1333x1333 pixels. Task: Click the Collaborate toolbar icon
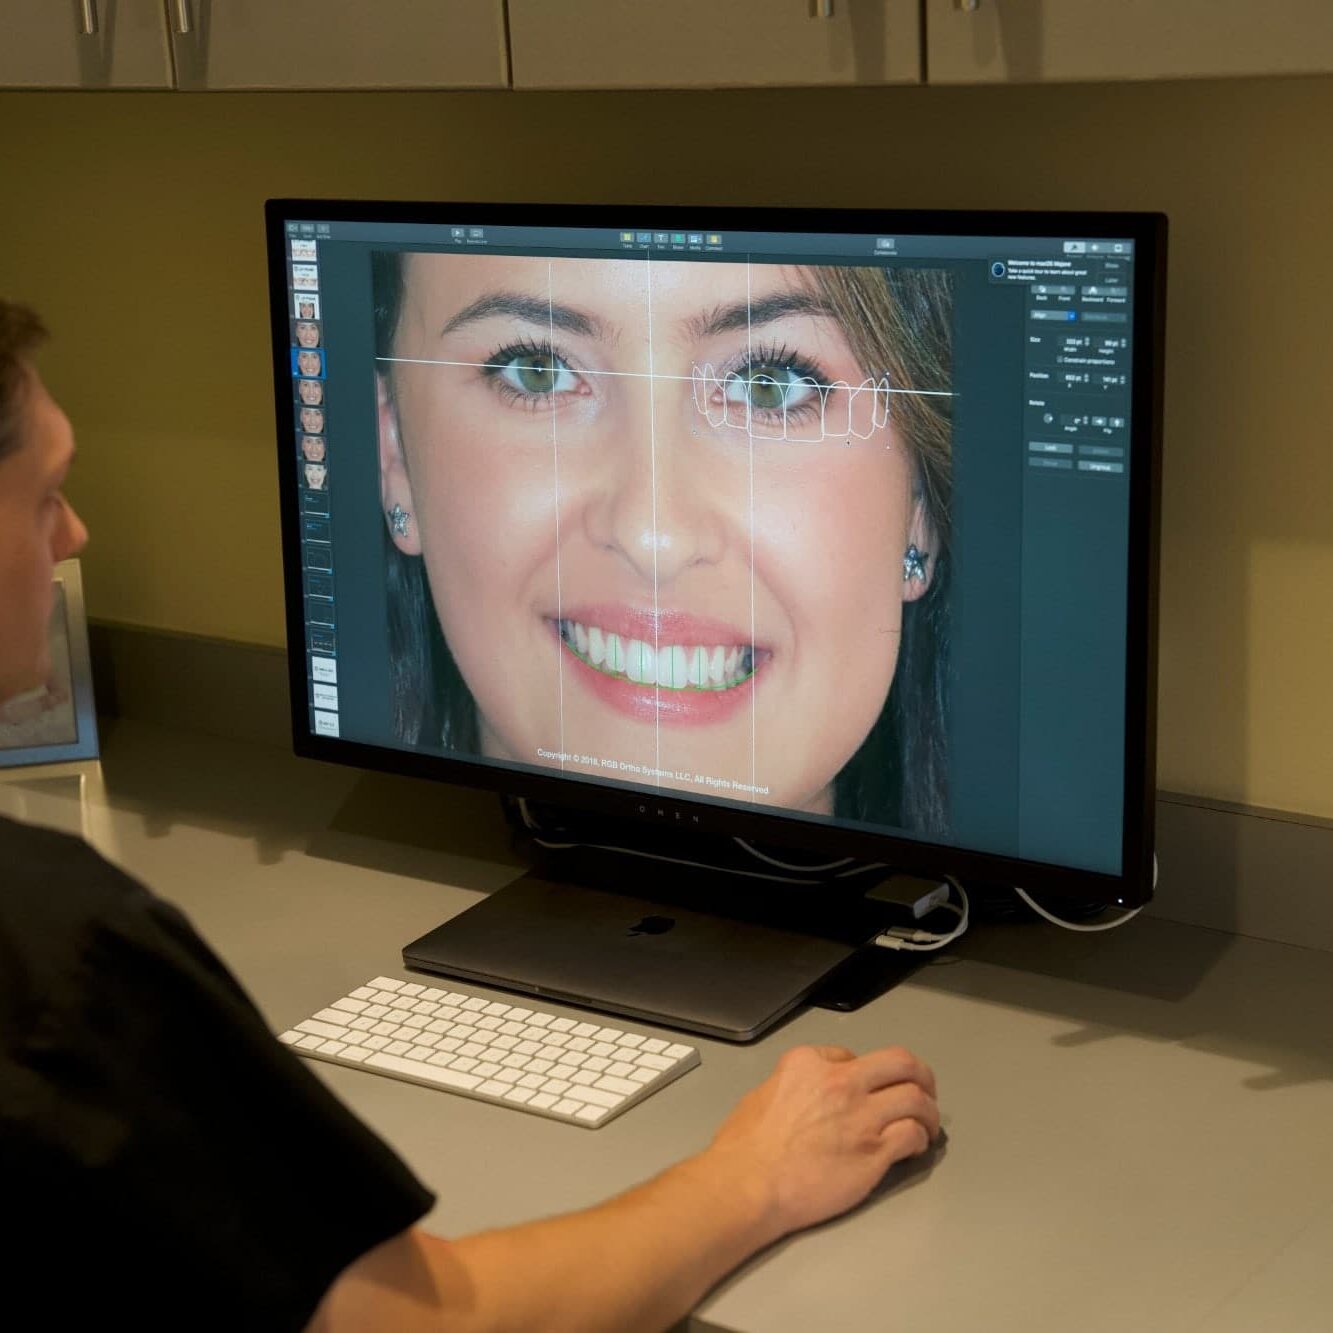pyautogui.click(x=885, y=244)
